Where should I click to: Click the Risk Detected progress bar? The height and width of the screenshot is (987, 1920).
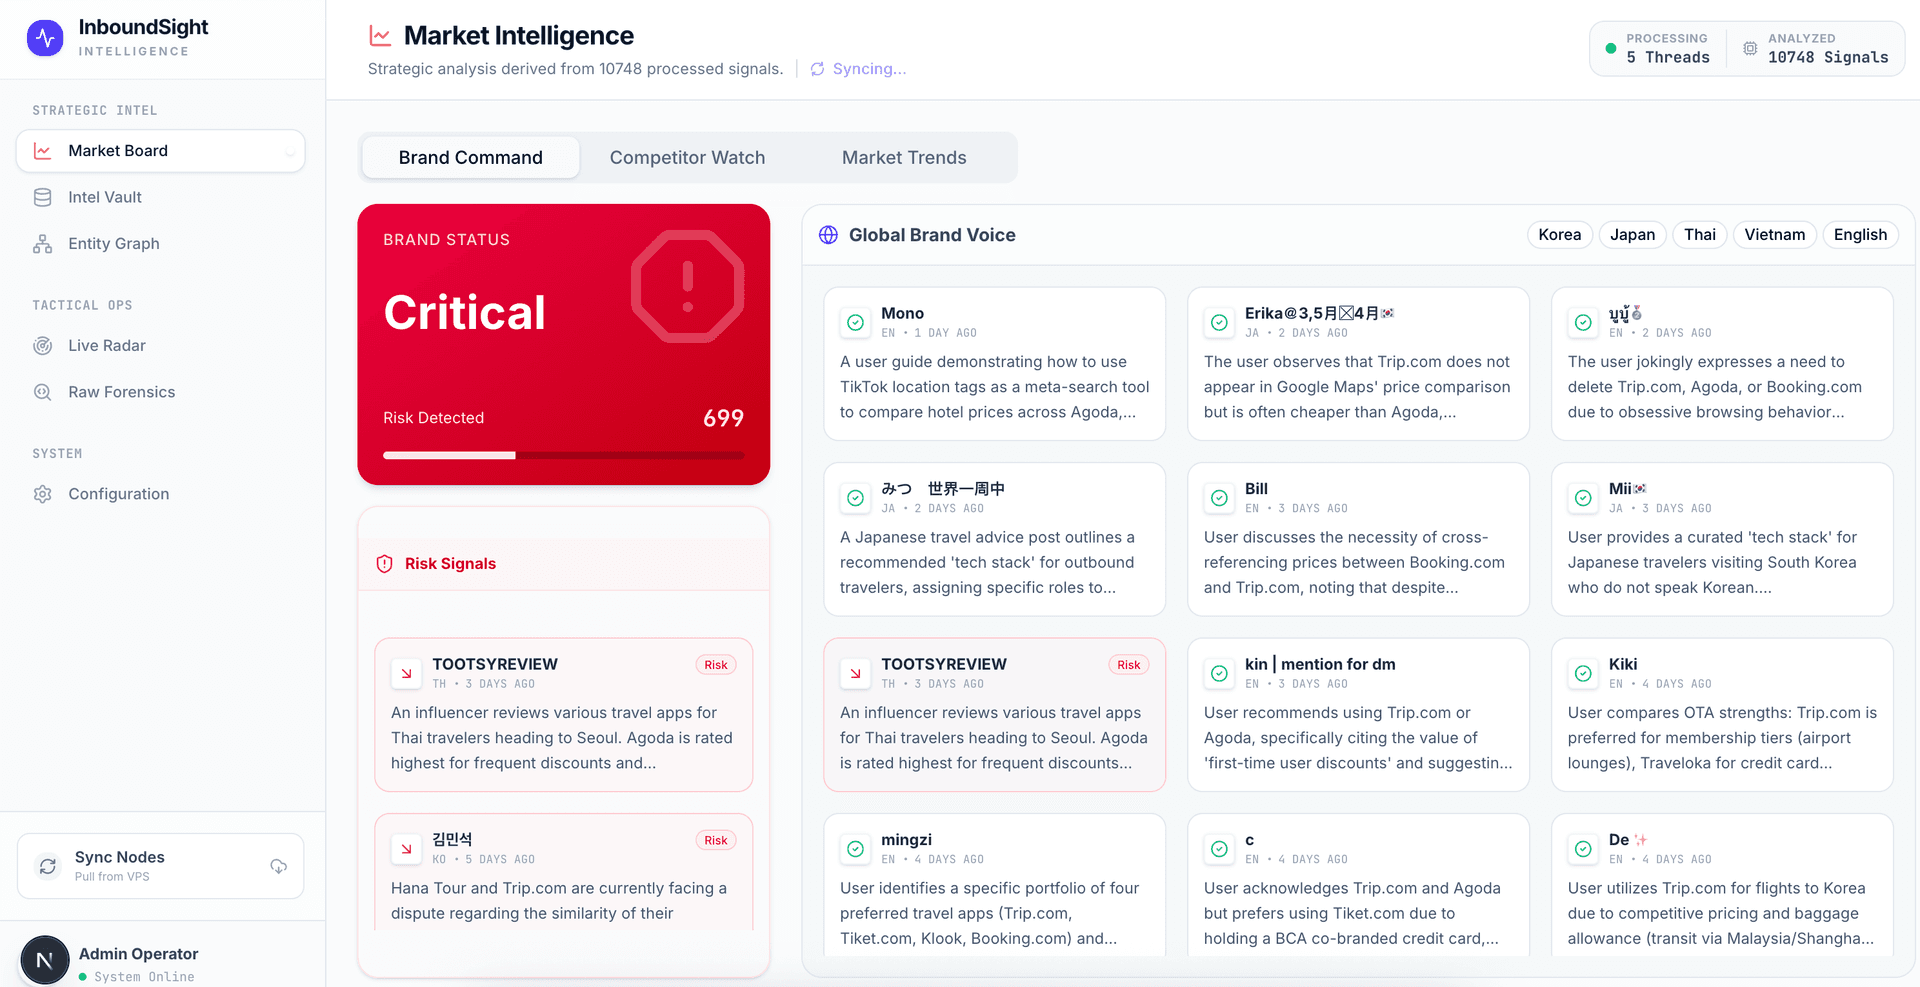coord(564,456)
